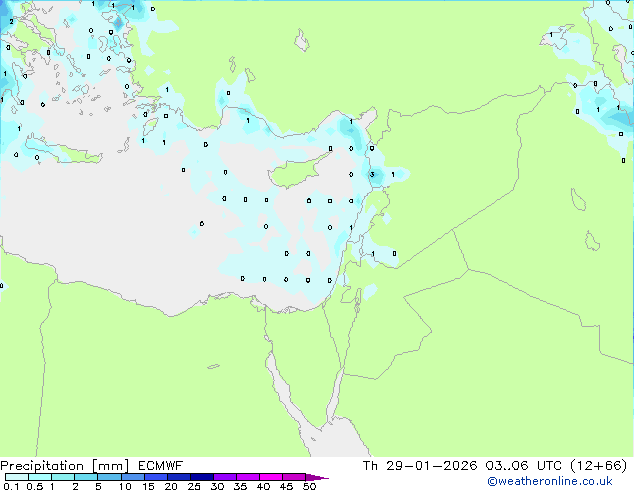The width and height of the screenshot is (634, 490).
Task: Select the 20 to 25 mm legend swatch
Action: point(179,477)
